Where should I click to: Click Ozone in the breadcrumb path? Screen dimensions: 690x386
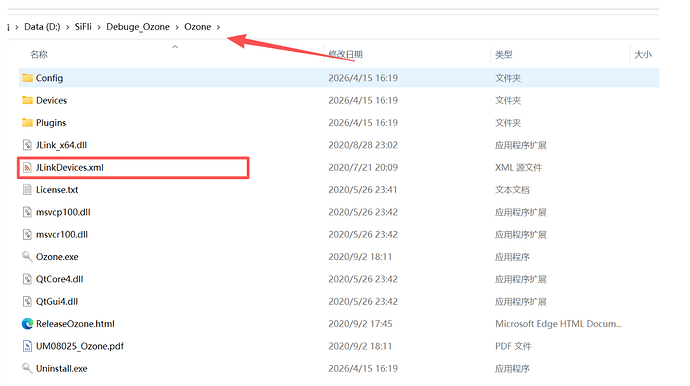pos(198,27)
